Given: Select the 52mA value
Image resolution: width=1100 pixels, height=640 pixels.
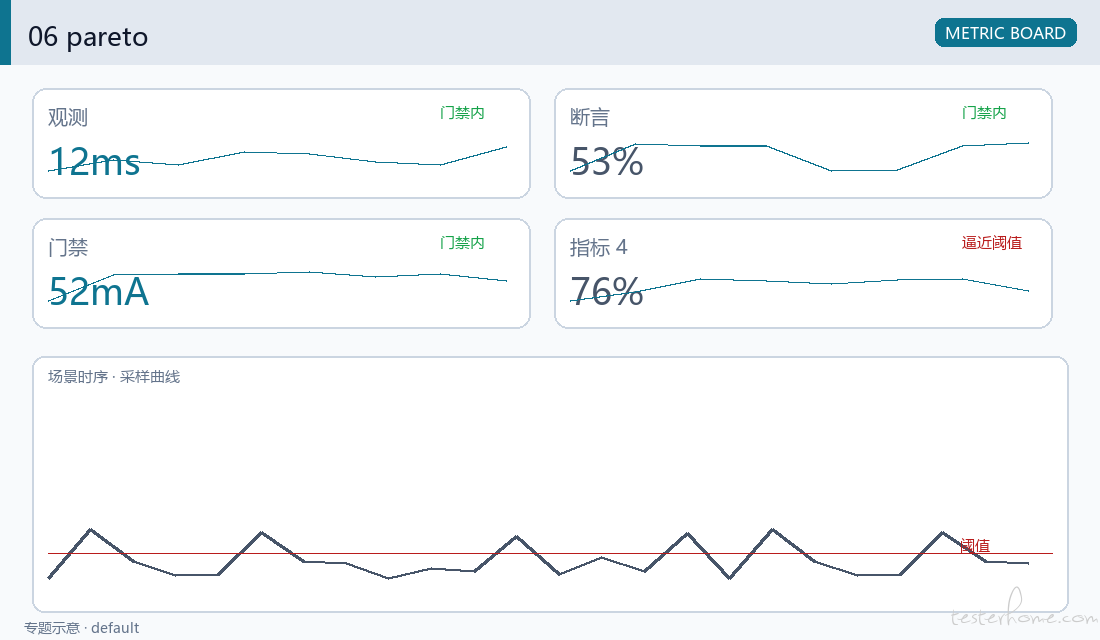Looking at the screenshot, I should pyautogui.click(x=99, y=292).
